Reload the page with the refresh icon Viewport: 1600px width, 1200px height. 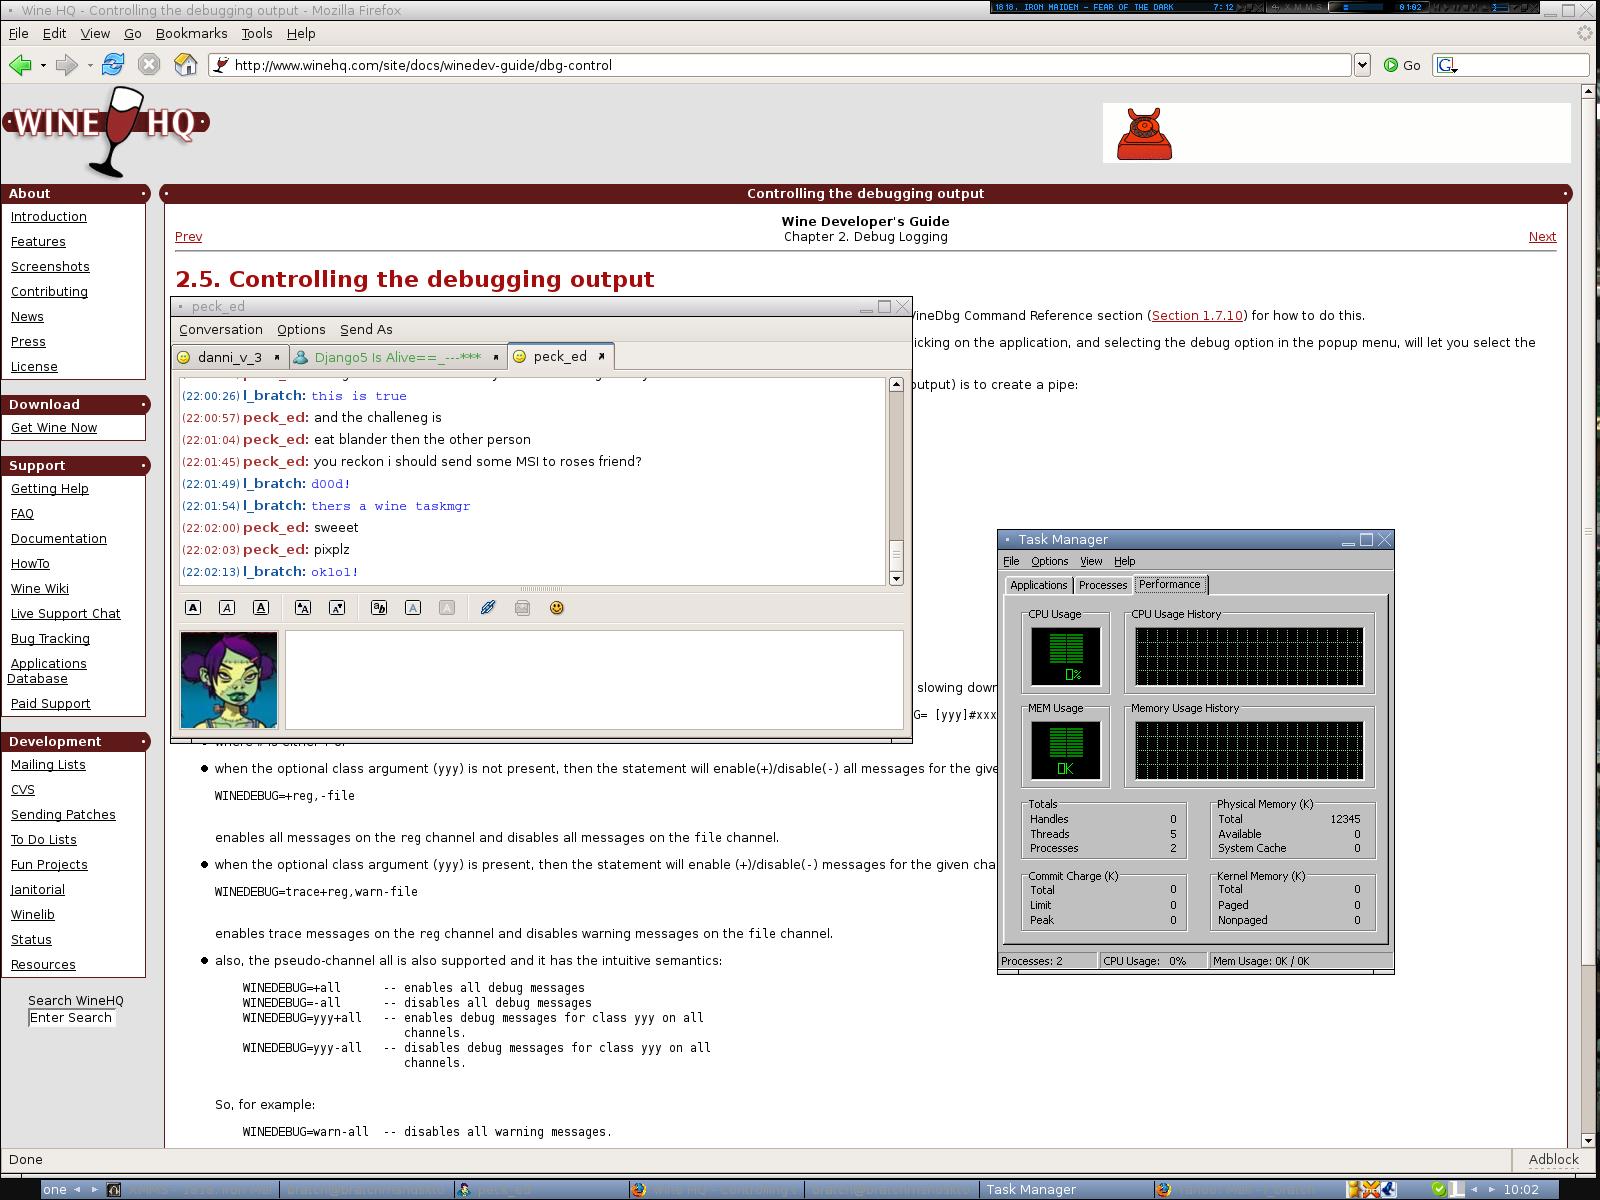point(113,65)
